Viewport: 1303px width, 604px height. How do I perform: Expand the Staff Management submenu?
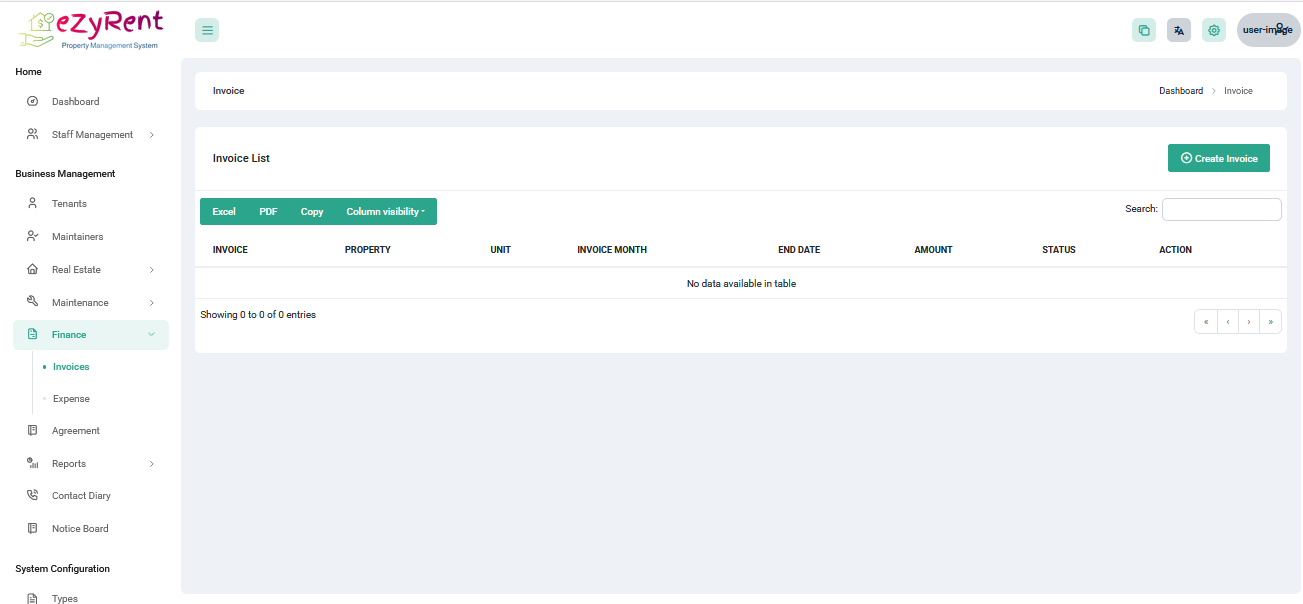tap(152, 135)
